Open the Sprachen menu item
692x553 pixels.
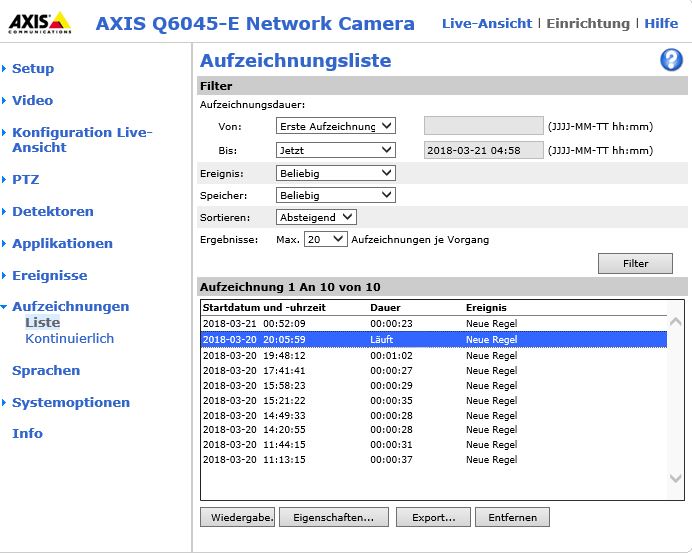click(46, 371)
